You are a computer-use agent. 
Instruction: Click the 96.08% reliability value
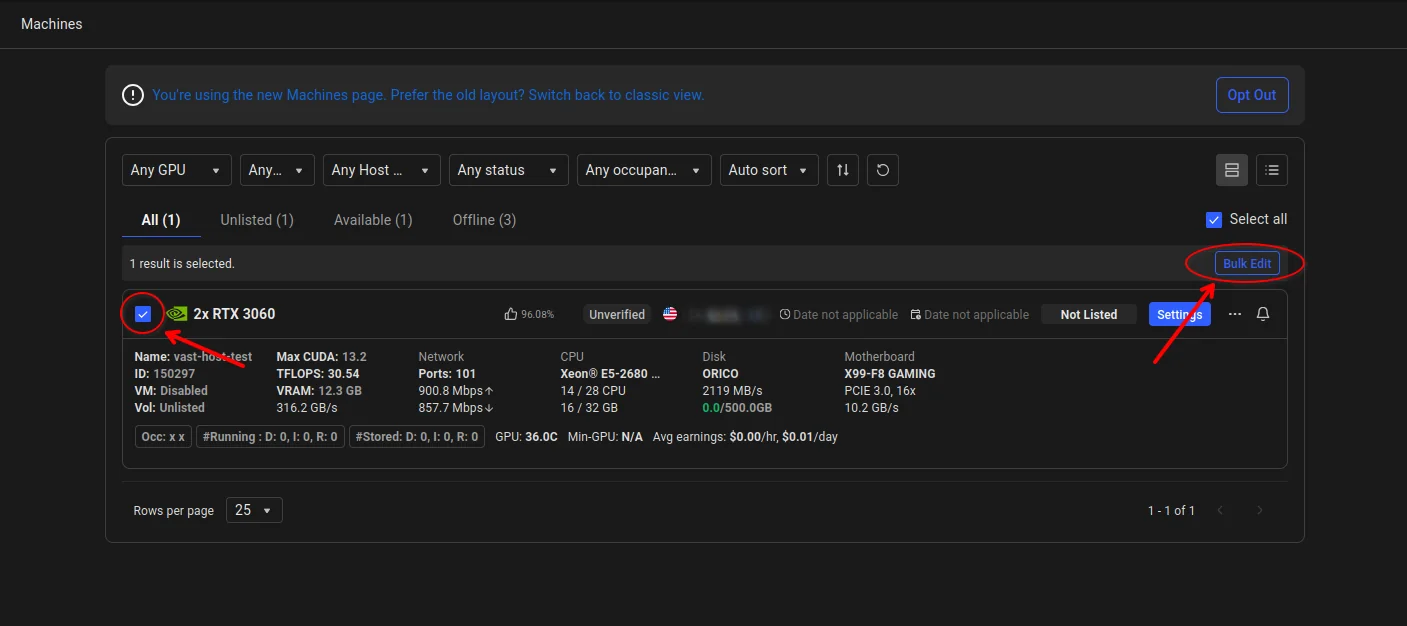point(537,314)
